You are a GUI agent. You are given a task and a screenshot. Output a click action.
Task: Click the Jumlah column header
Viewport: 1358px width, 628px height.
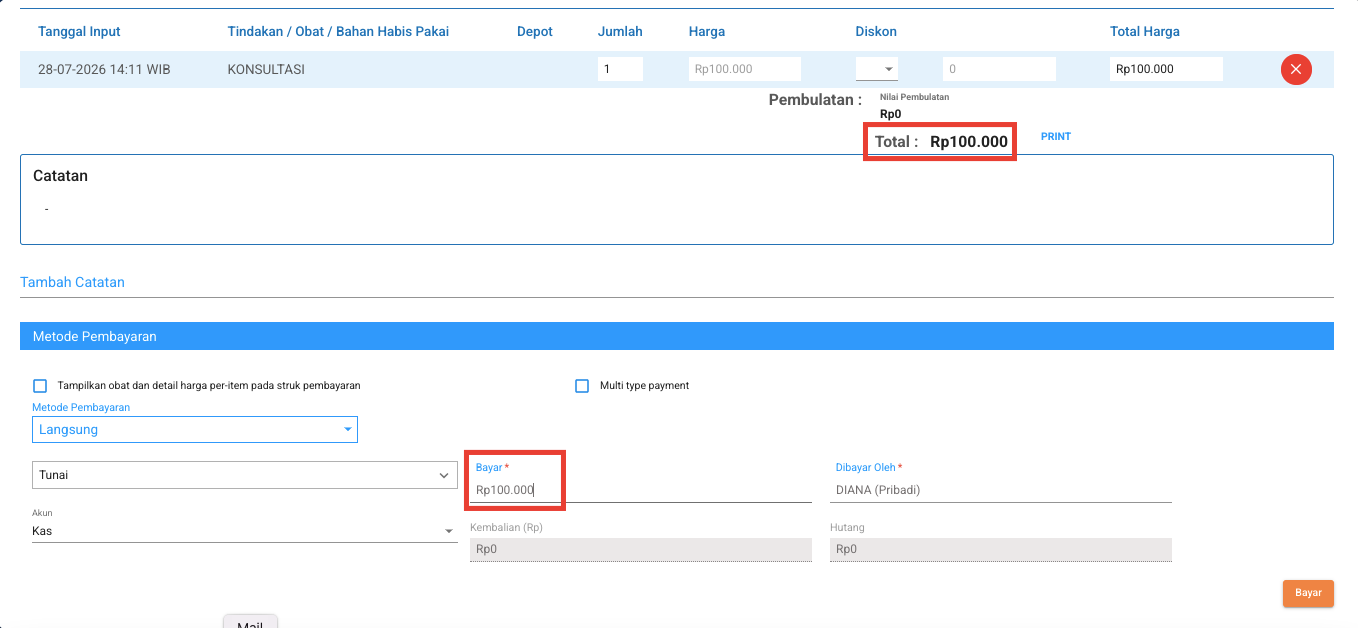620,32
